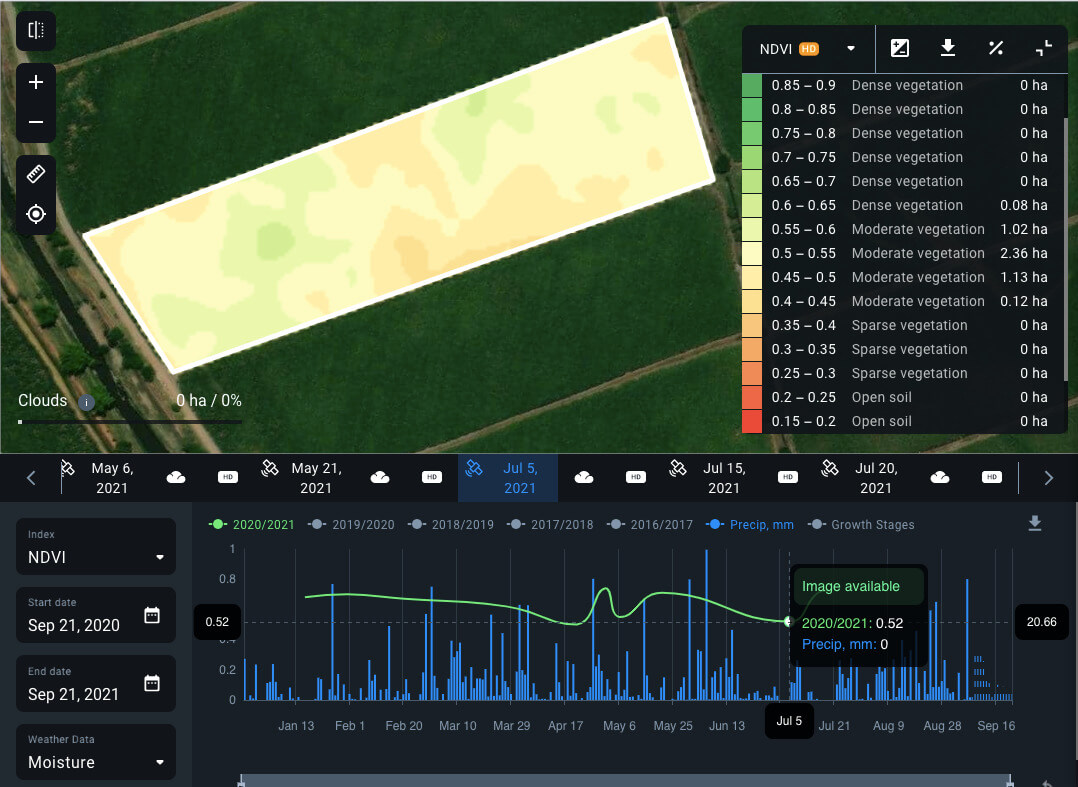Center map on field location
Screen dimensions: 1078x787
coord(36,214)
